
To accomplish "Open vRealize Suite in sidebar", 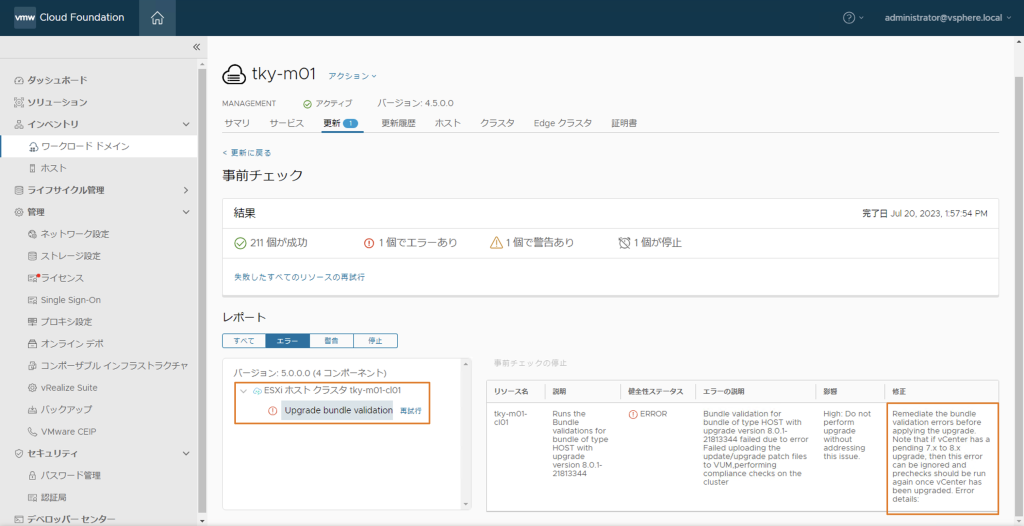I will (x=69, y=387).
